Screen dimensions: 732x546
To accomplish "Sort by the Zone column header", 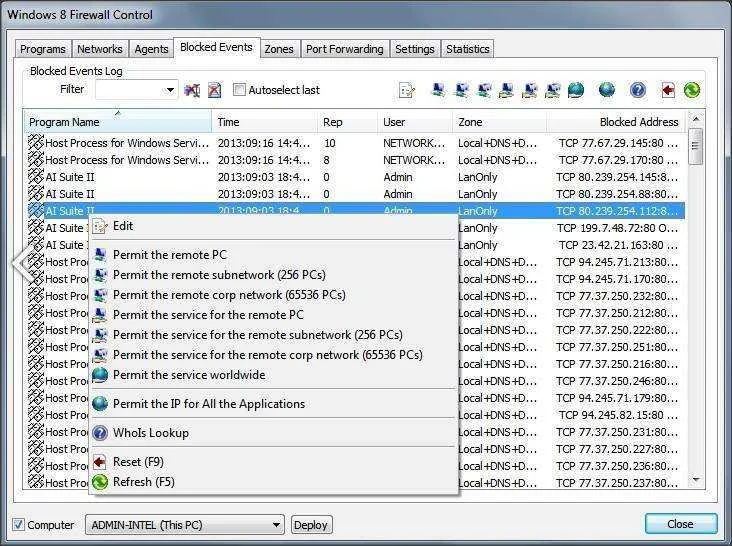I will point(500,122).
